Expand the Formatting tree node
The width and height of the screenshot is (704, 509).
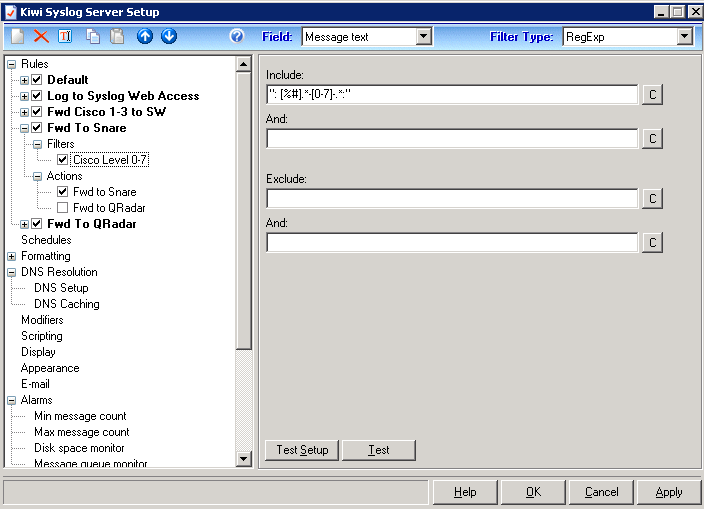click(12, 256)
